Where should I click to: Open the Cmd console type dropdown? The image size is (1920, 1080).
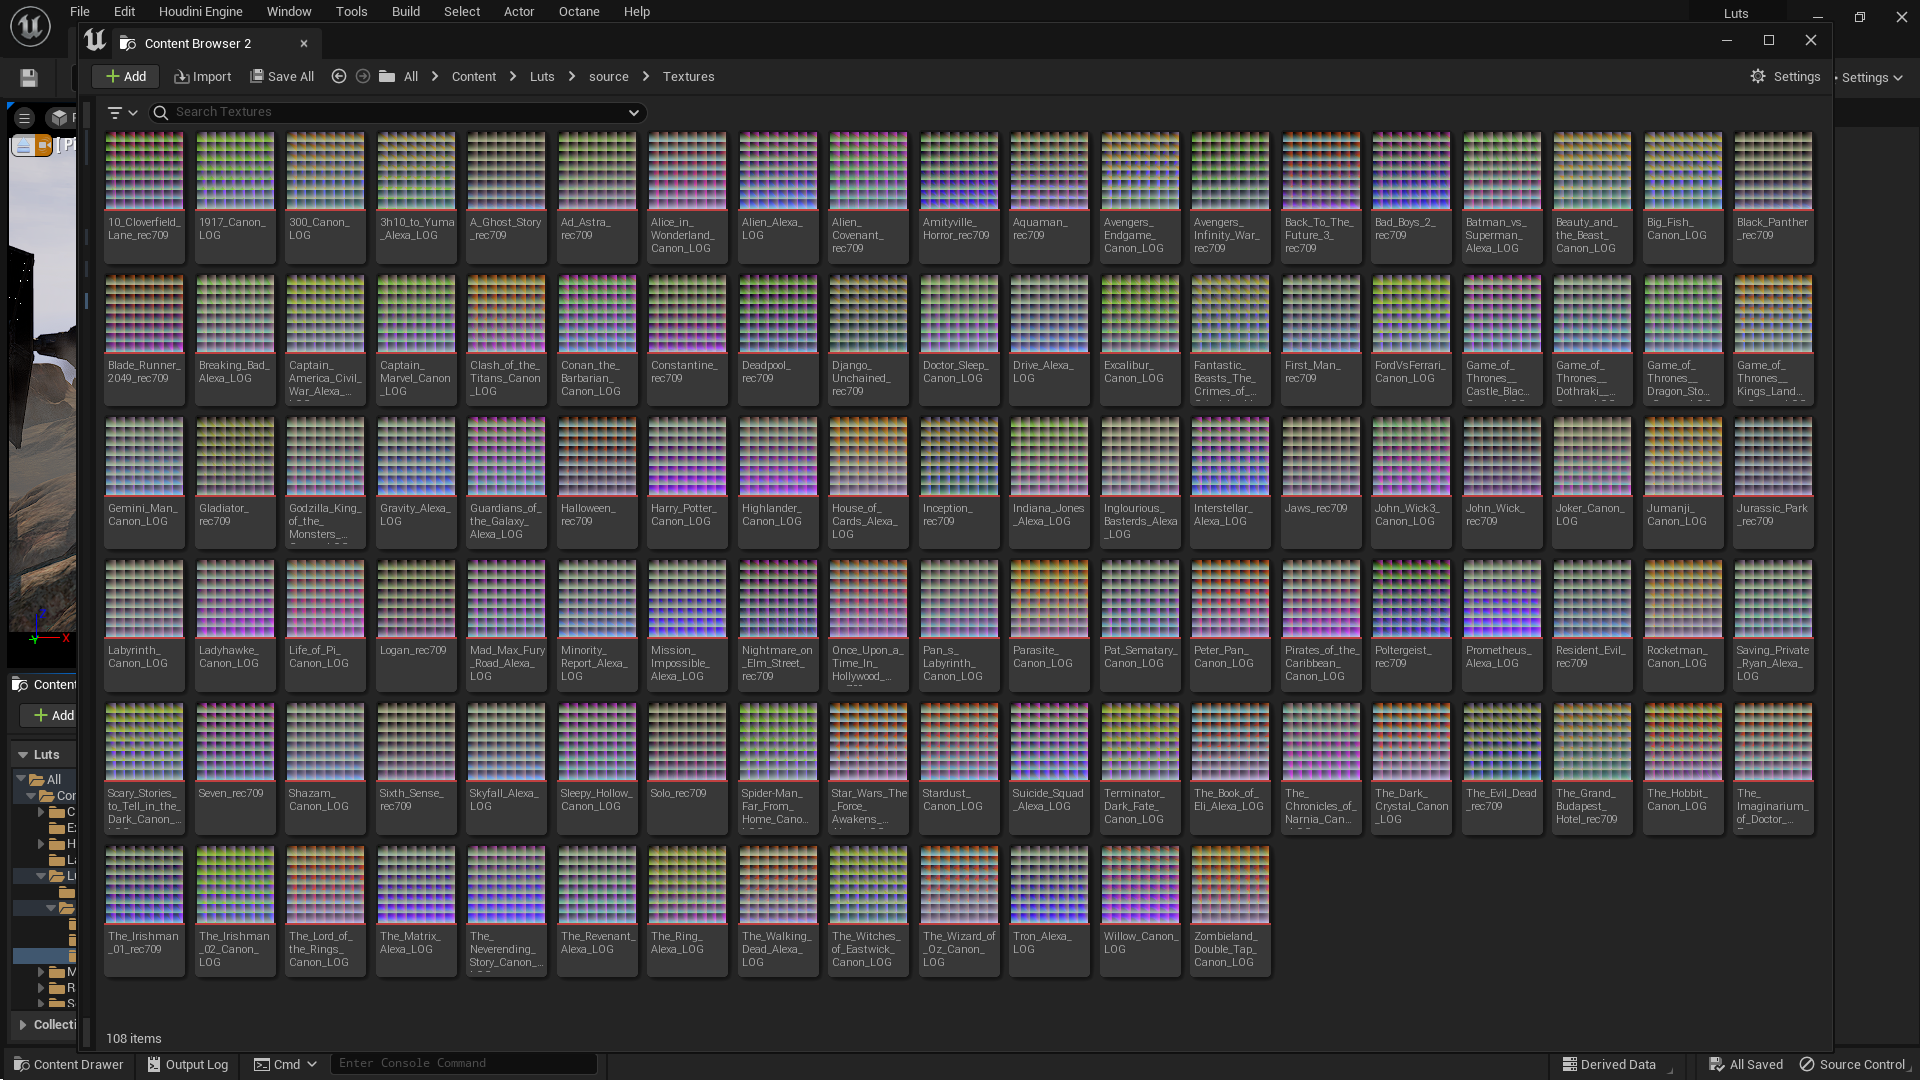pos(285,1064)
